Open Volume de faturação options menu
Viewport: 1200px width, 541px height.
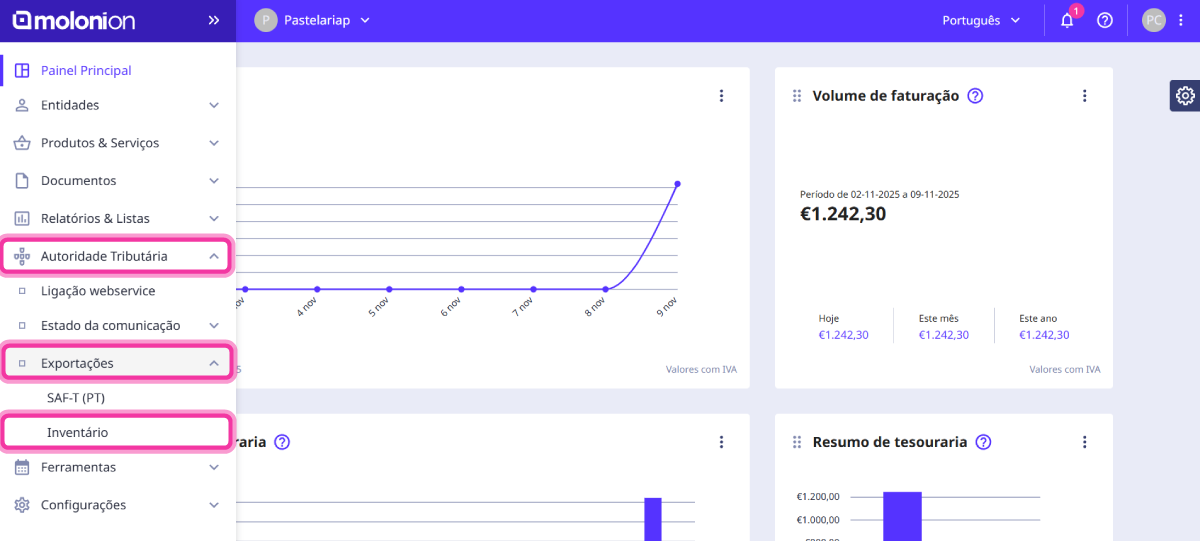point(1084,96)
